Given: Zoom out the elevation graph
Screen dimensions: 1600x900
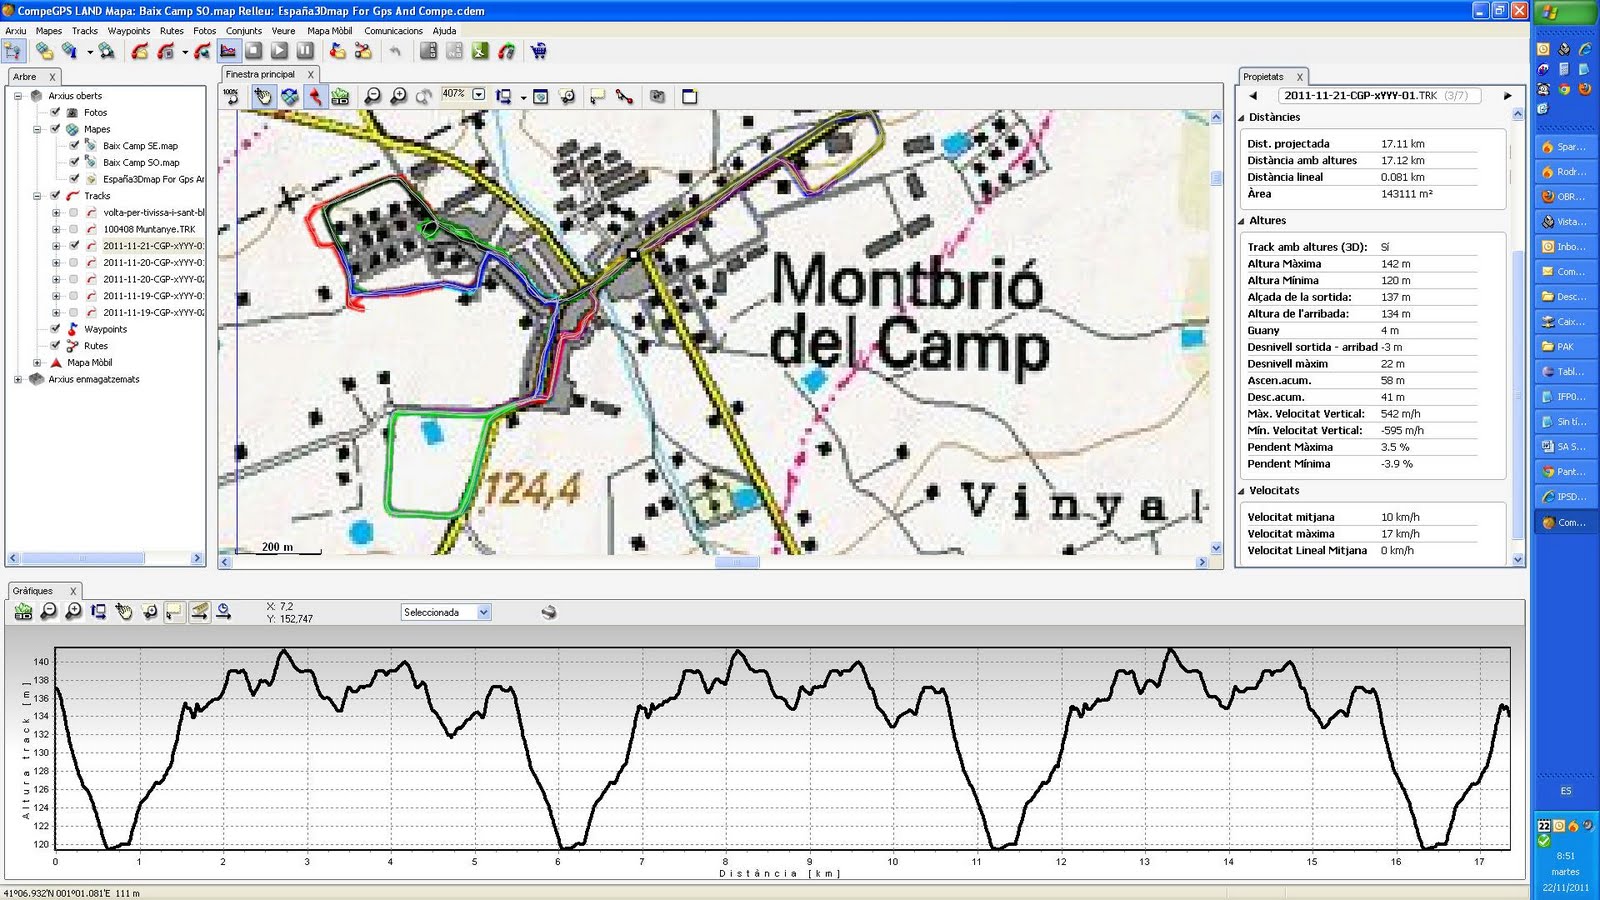Looking at the screenshot, I should 48,611.
